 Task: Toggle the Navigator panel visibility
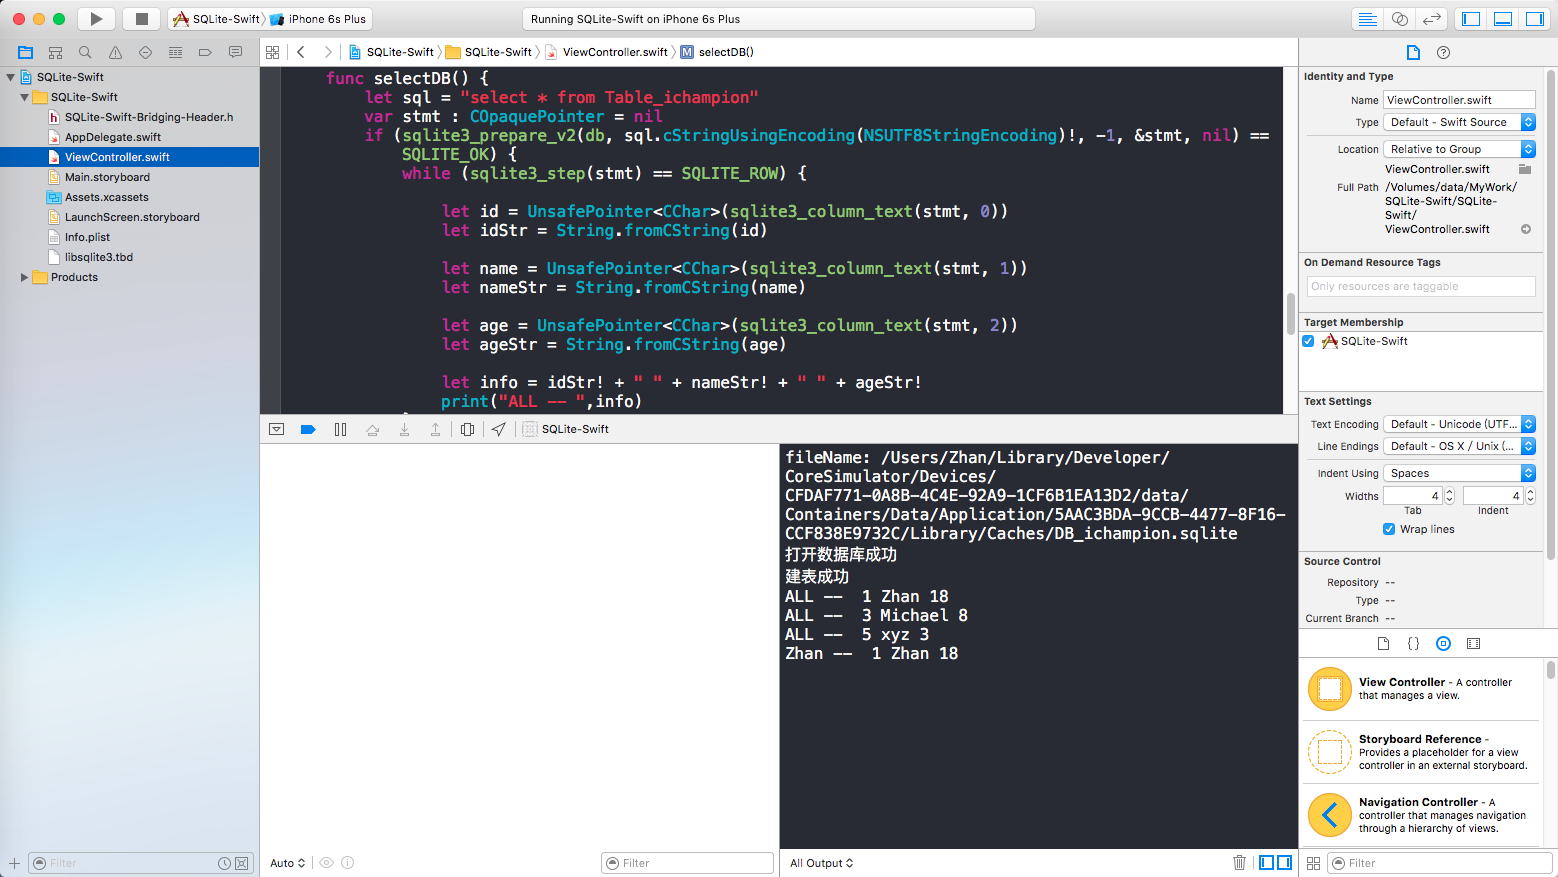pyautogui.click(x=1471, y=19)
